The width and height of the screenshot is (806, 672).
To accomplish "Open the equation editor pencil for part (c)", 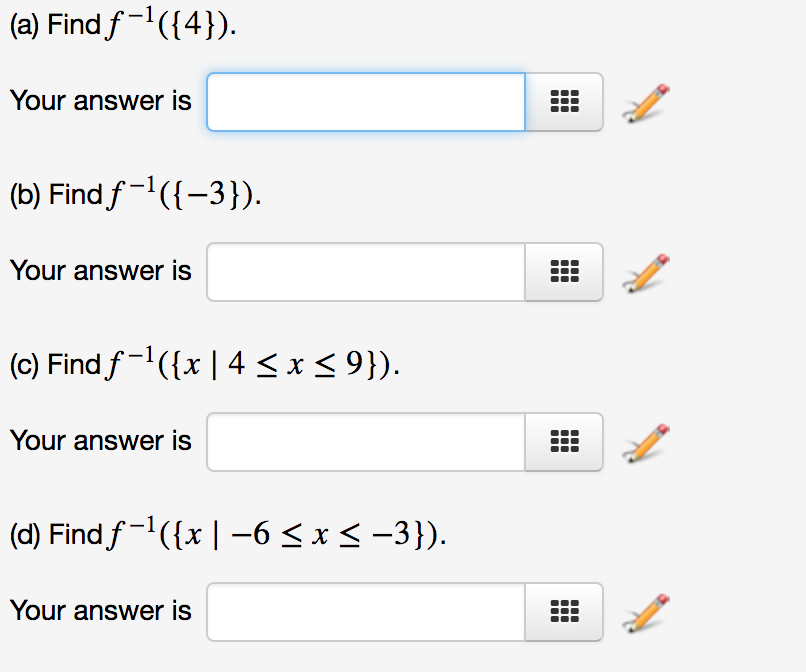I will [645, 441].
